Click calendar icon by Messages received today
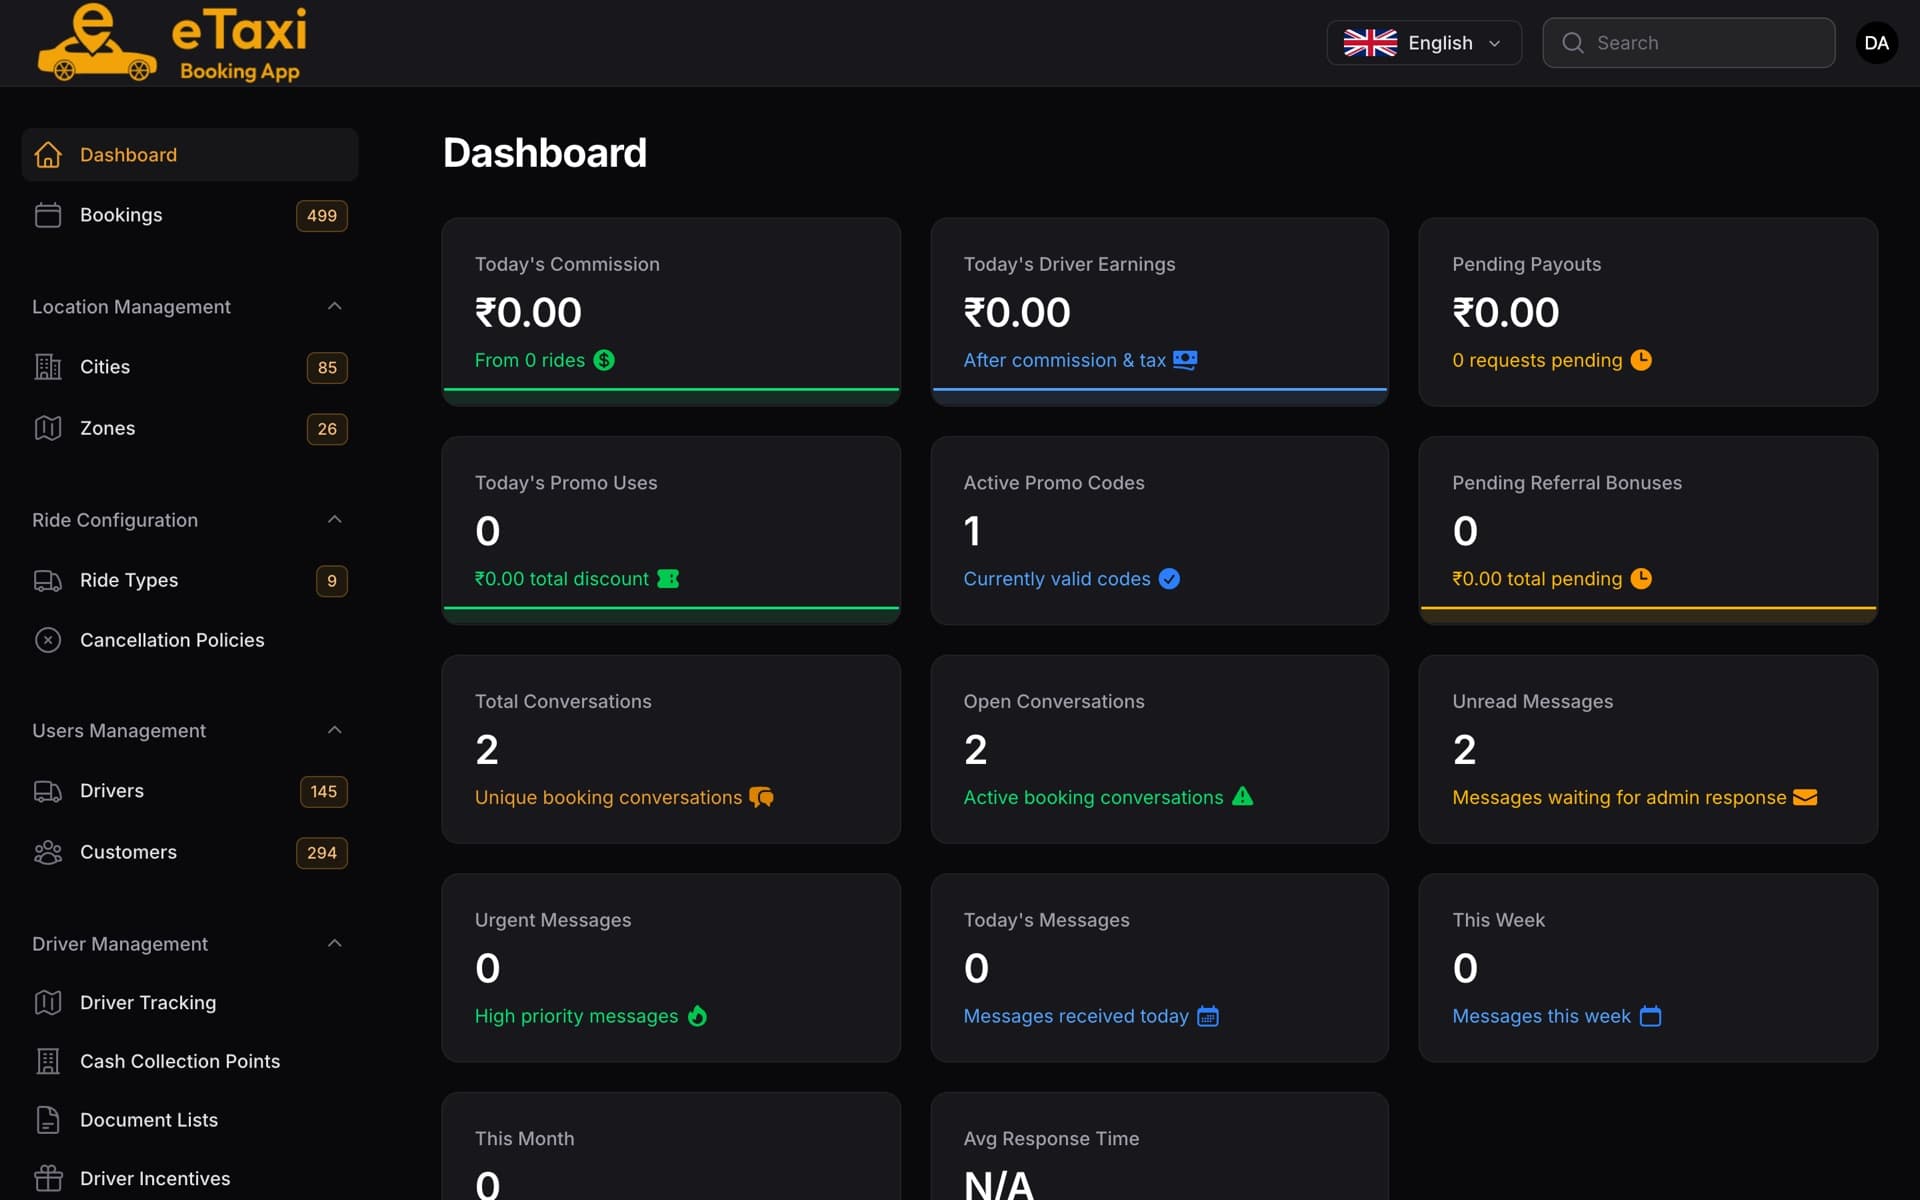Viewport: 1920px width, 1200px height. pos(1208,1016)
